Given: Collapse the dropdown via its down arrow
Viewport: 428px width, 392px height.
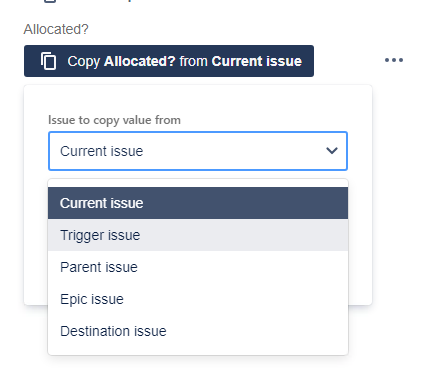Looking at the screenshot, I should tap(332, 151).
